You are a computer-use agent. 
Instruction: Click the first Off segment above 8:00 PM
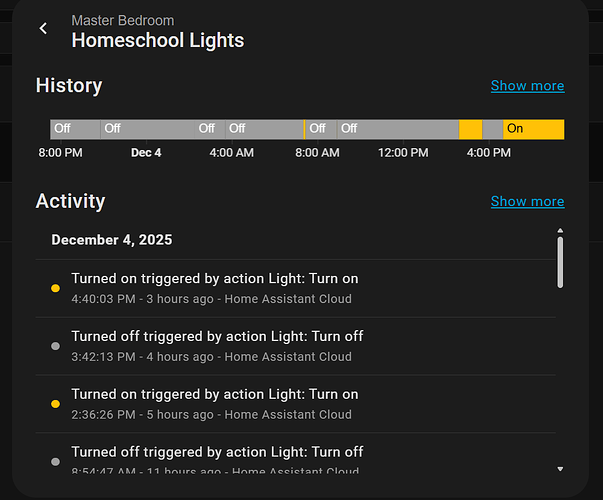pos(75,129)
